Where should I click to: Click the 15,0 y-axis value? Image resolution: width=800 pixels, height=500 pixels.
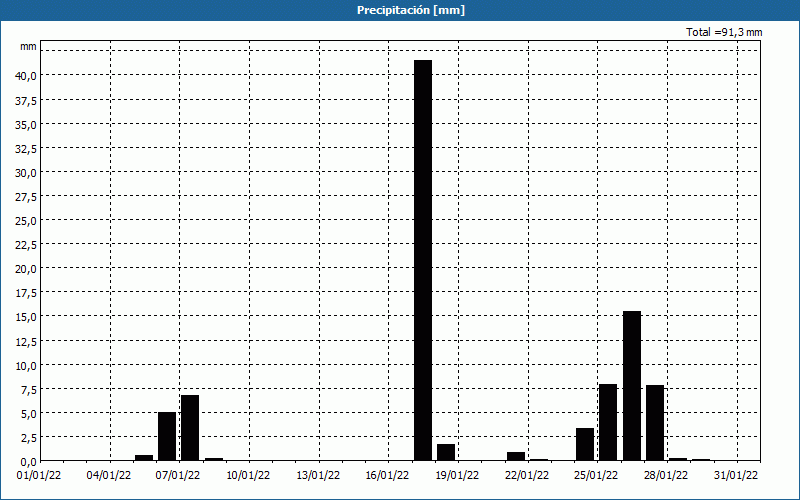[26, 317]
